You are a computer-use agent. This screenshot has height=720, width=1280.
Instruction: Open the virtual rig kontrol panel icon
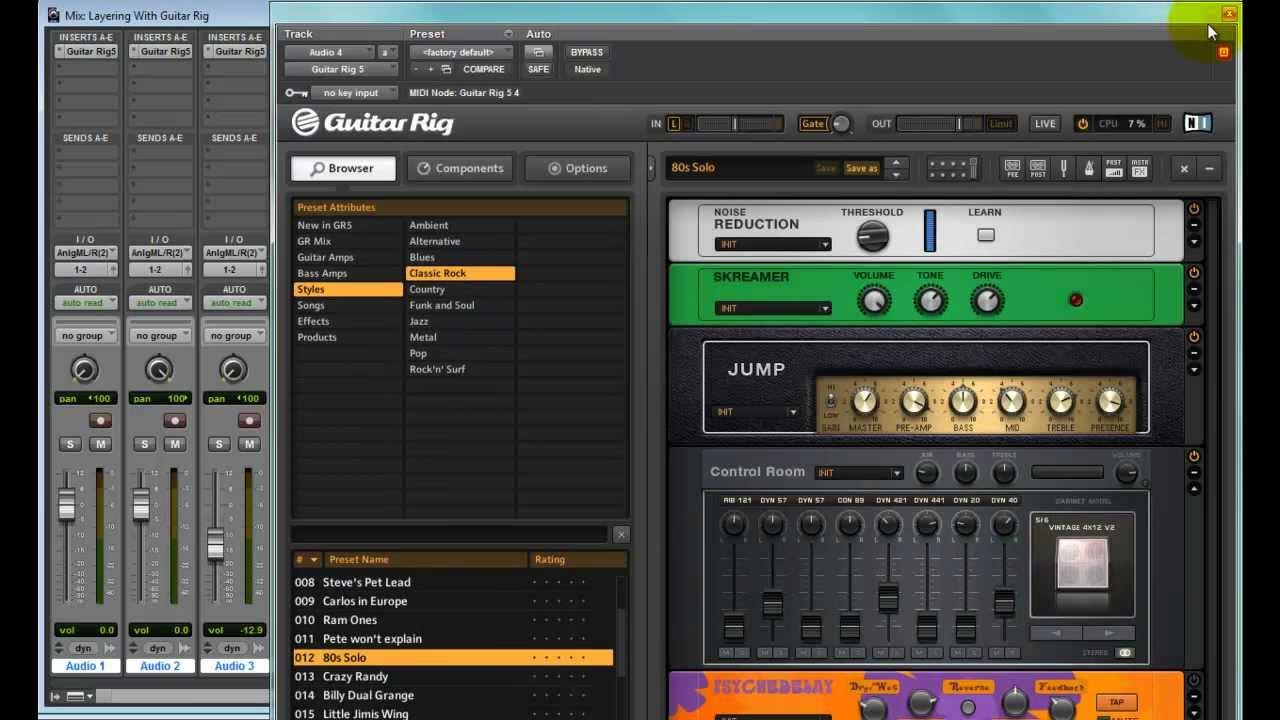coord(953,168)
